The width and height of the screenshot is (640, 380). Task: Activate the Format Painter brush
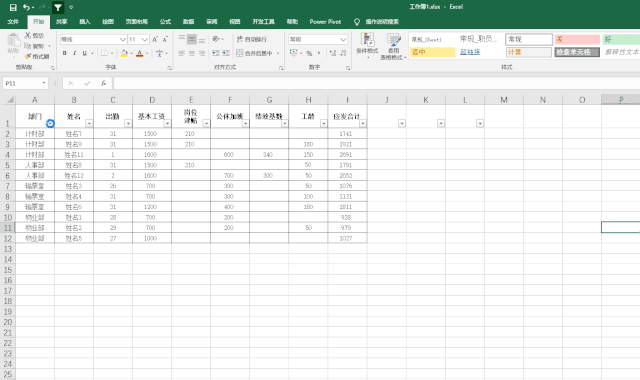[37, 56]
